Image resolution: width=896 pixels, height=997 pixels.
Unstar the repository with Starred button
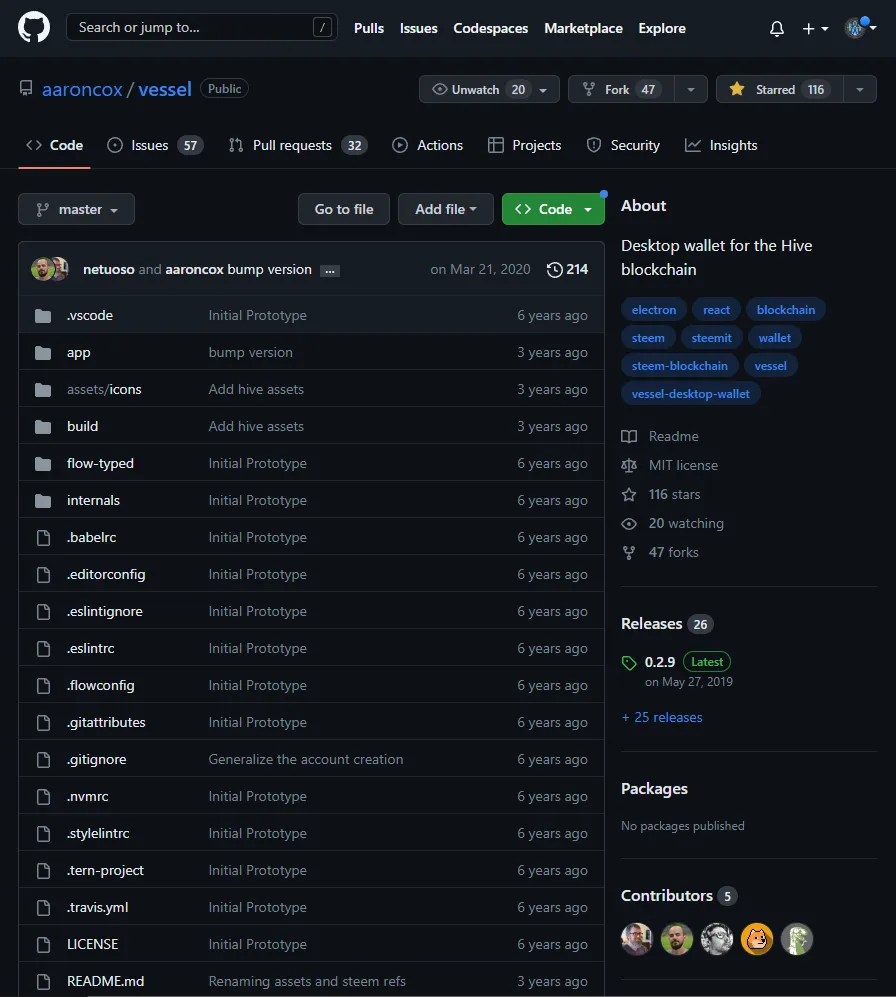780,89
